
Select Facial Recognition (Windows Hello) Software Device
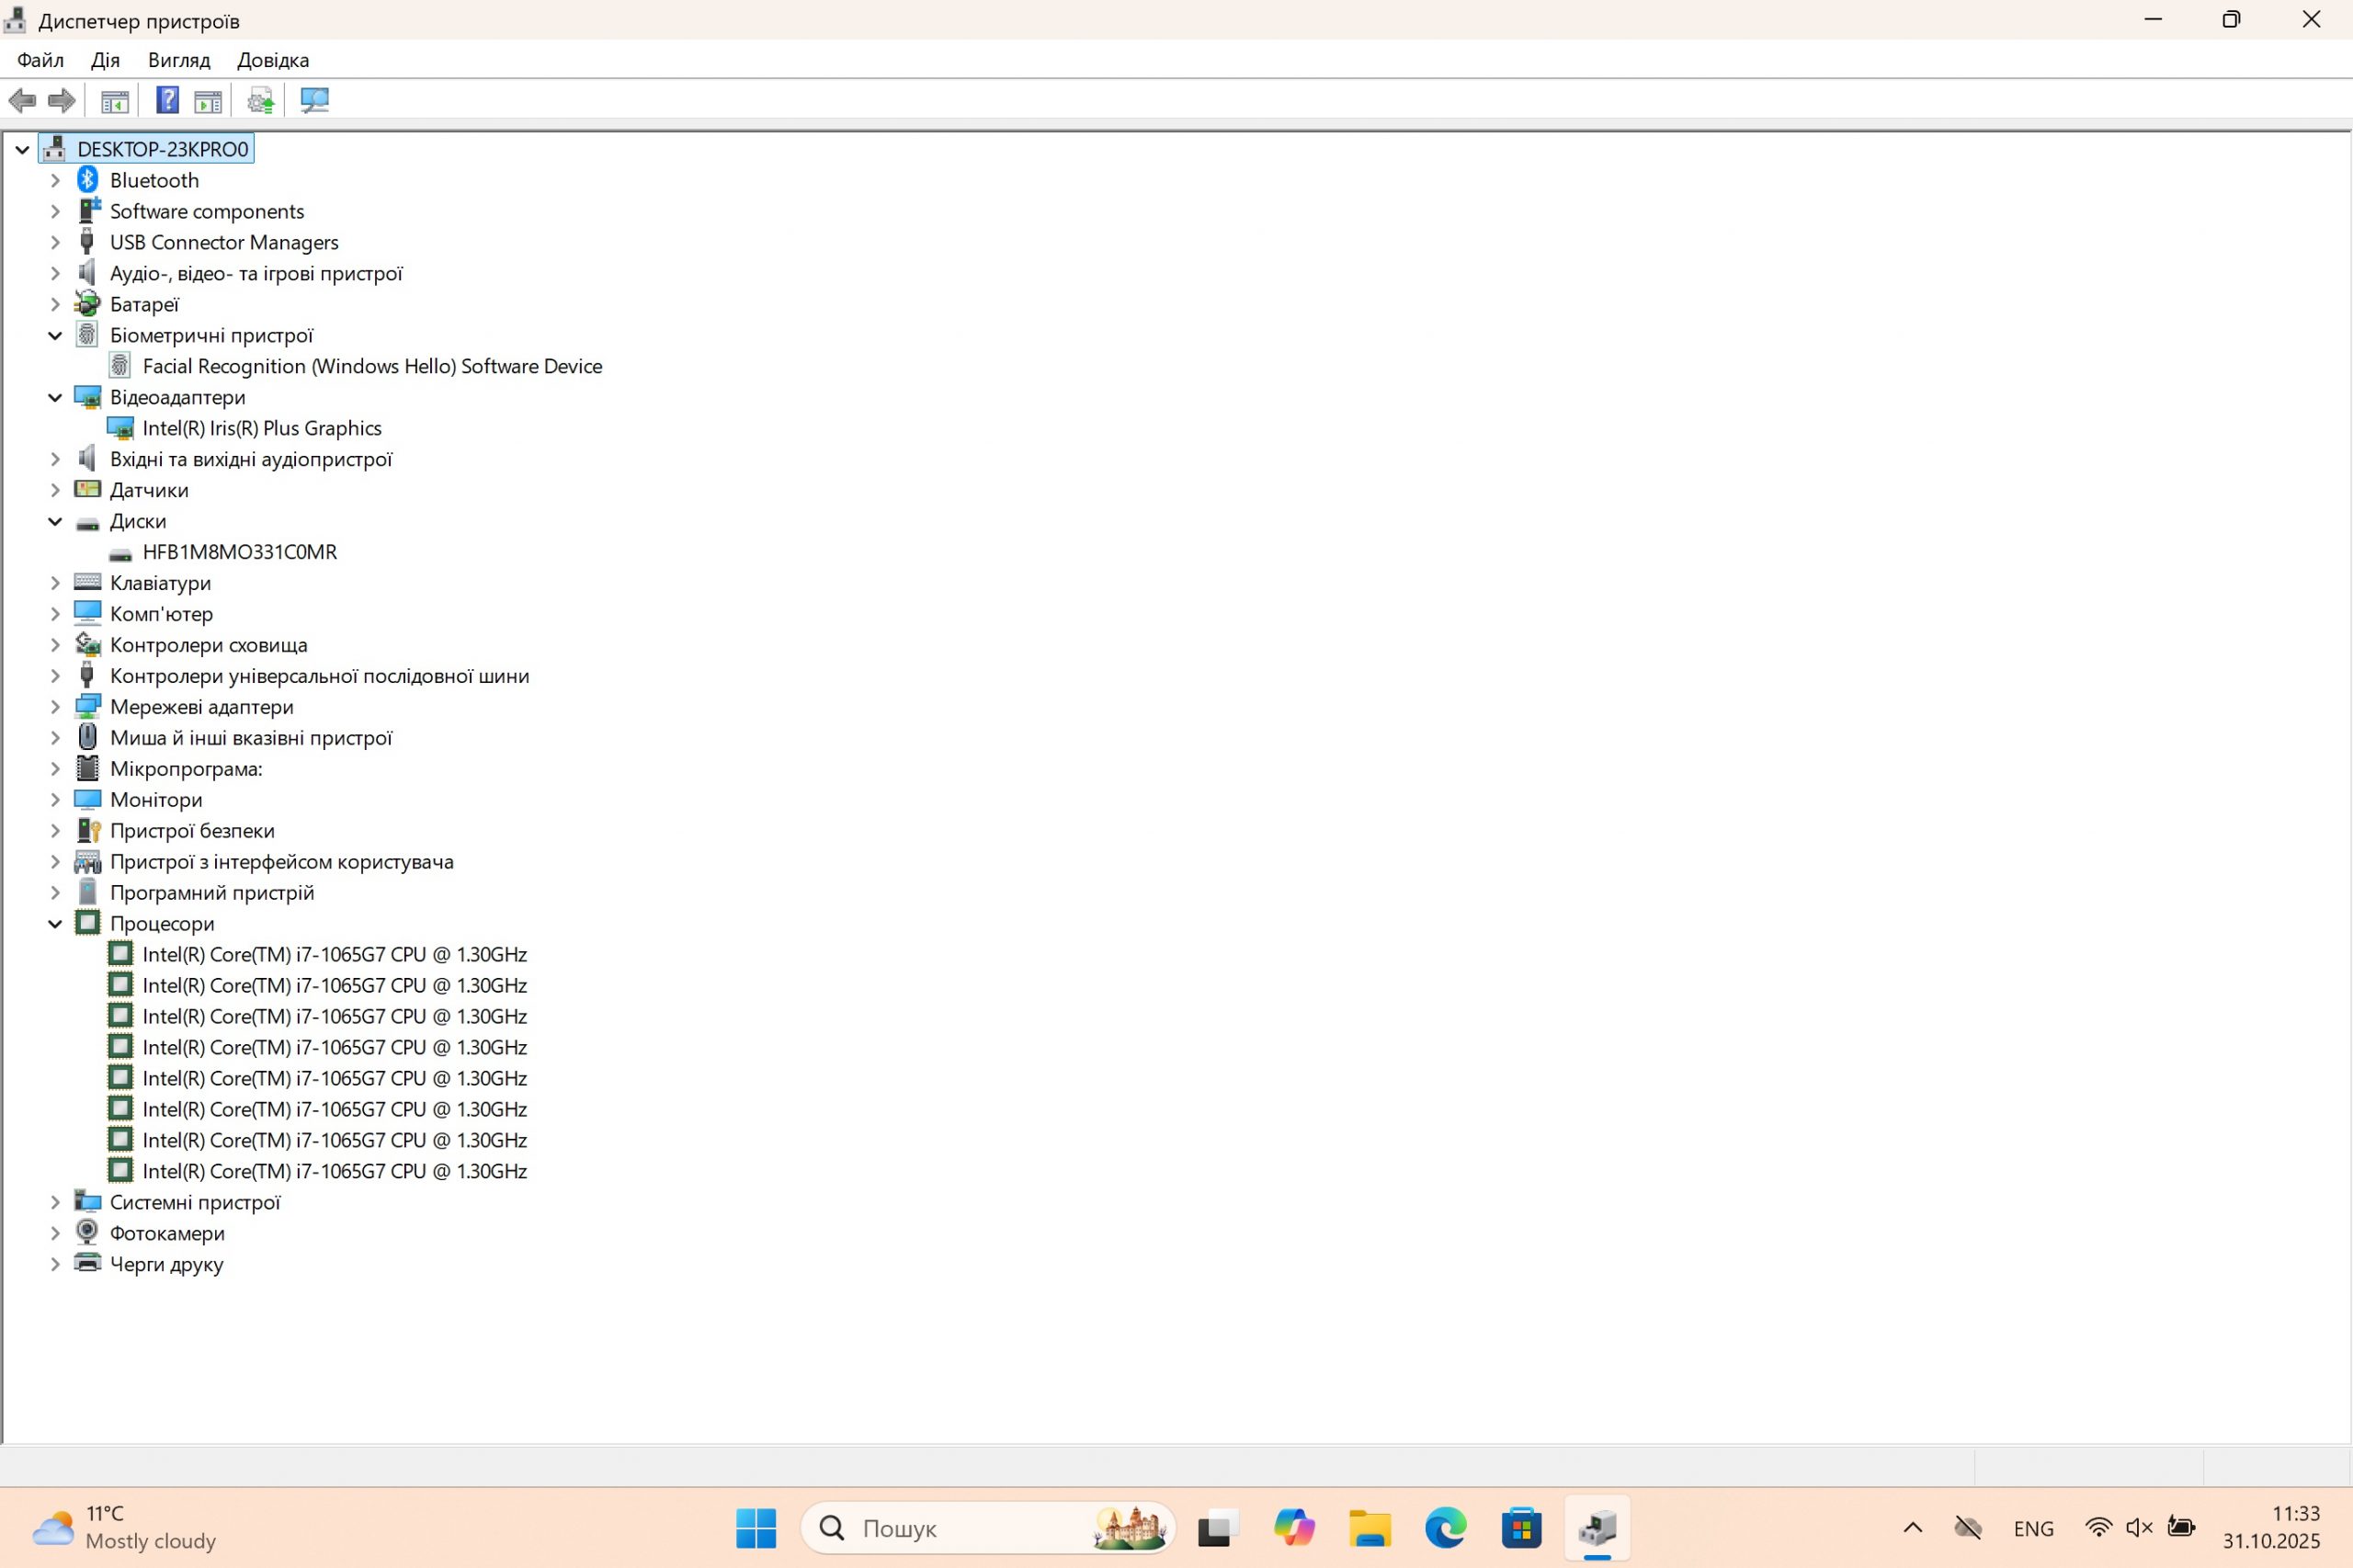coord(372,366)
